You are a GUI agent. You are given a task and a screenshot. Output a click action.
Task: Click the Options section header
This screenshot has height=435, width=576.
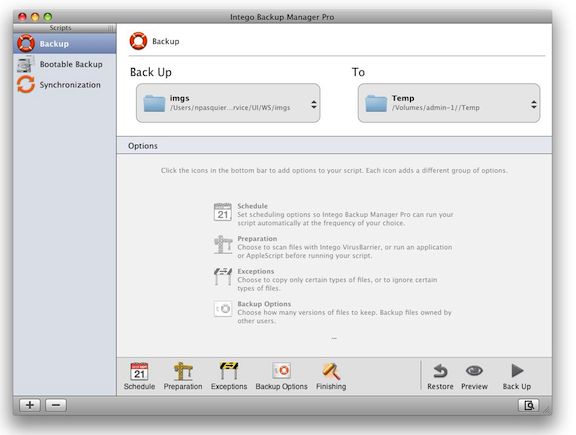[334, 145]
